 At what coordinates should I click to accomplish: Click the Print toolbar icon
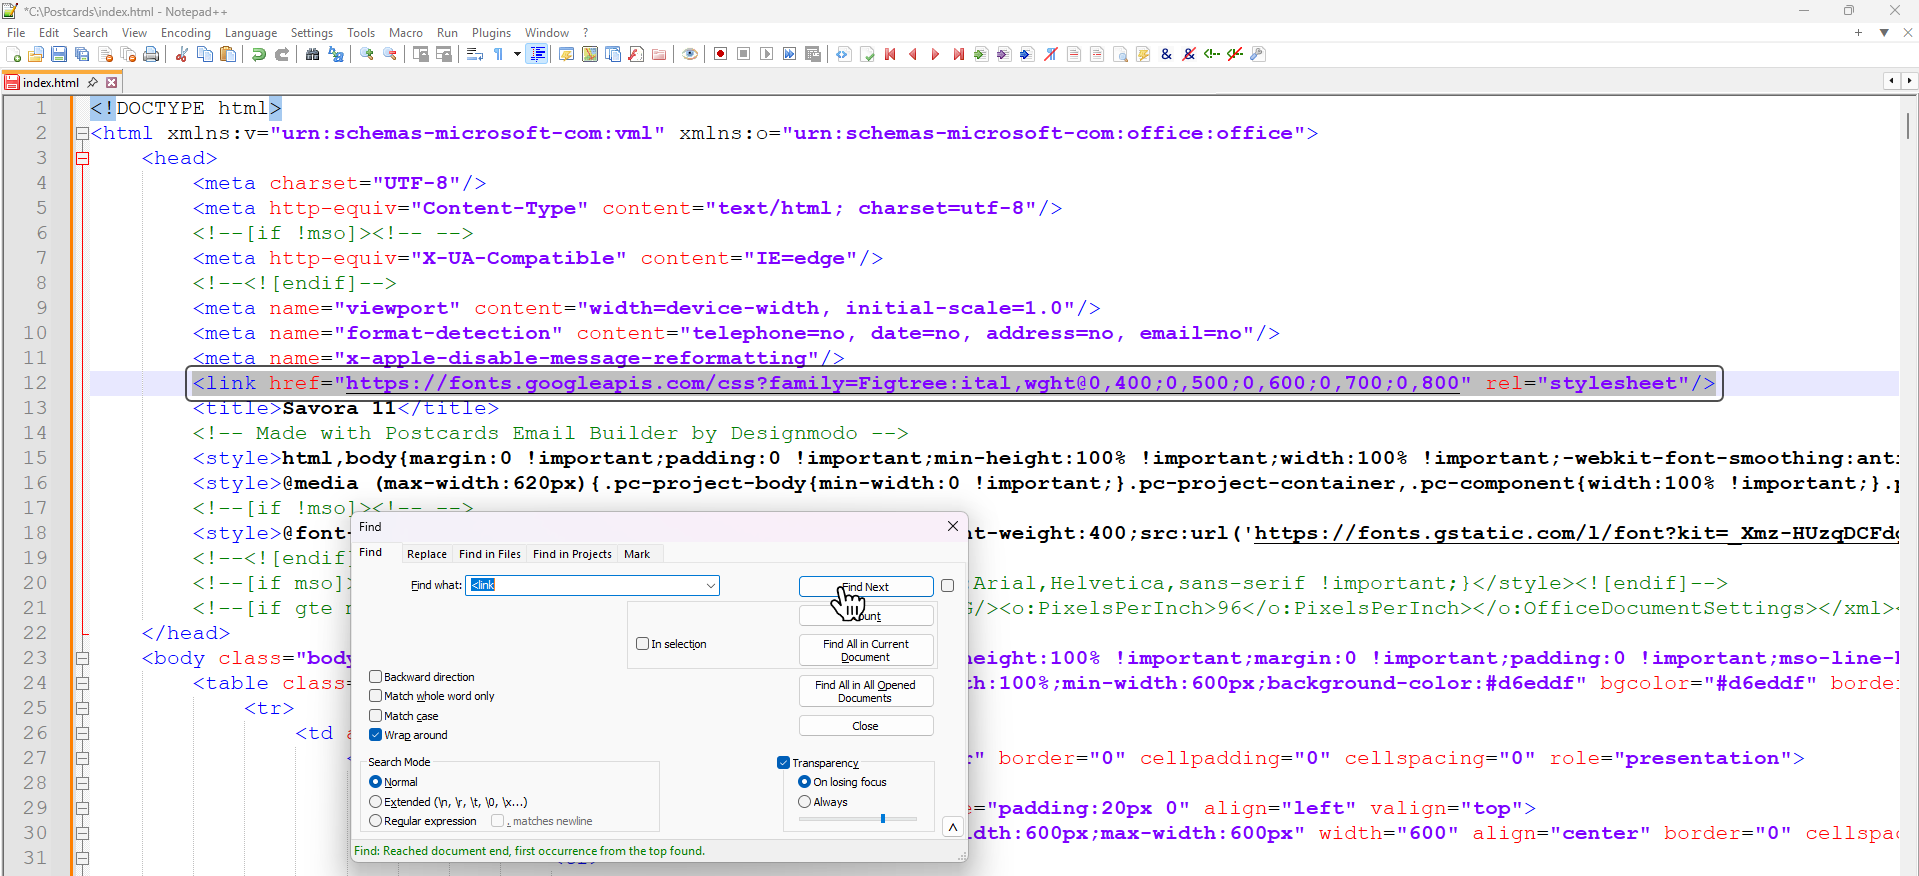click(x=151, y=54)
